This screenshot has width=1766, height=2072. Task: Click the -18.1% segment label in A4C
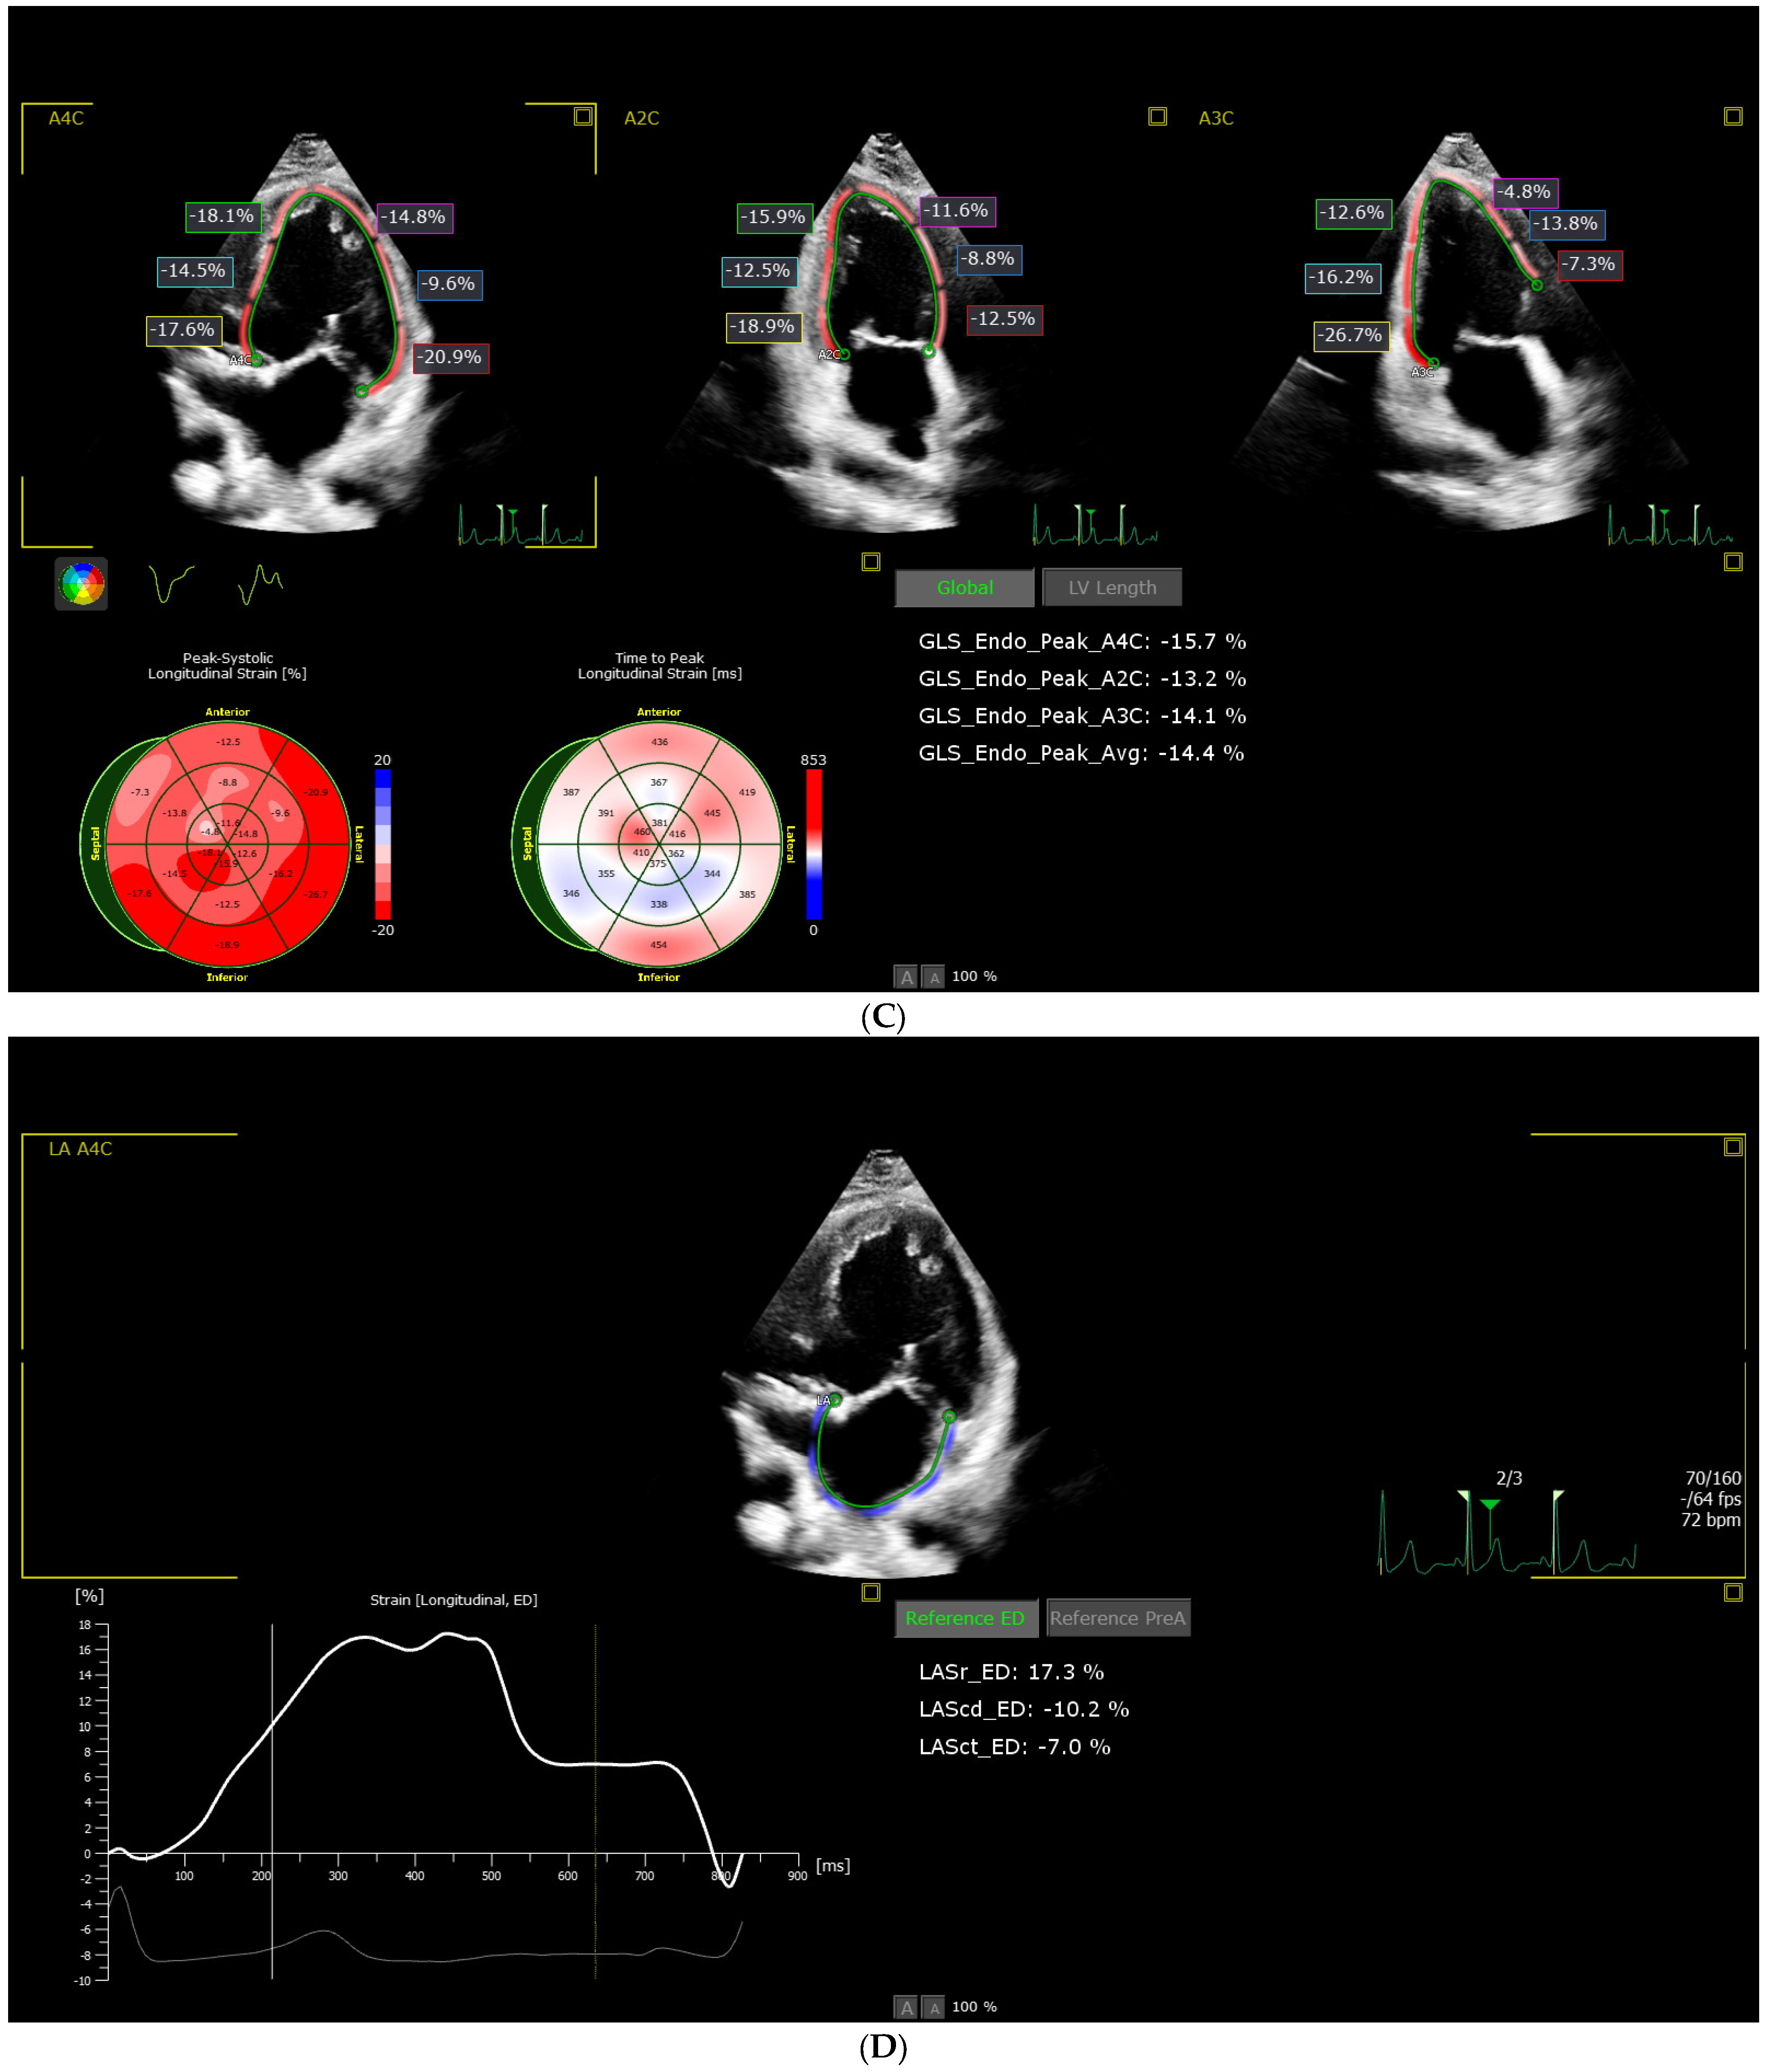click(223, 216)
